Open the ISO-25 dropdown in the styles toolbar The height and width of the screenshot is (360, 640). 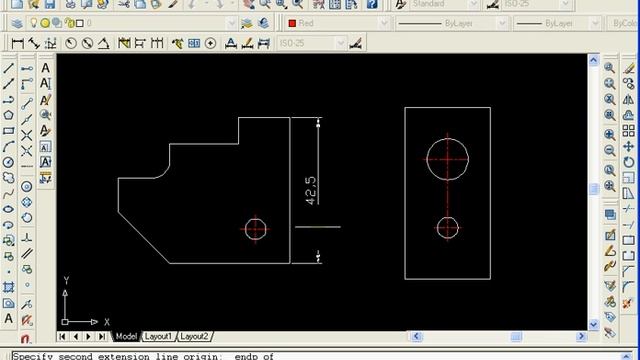tap(565, 4)
